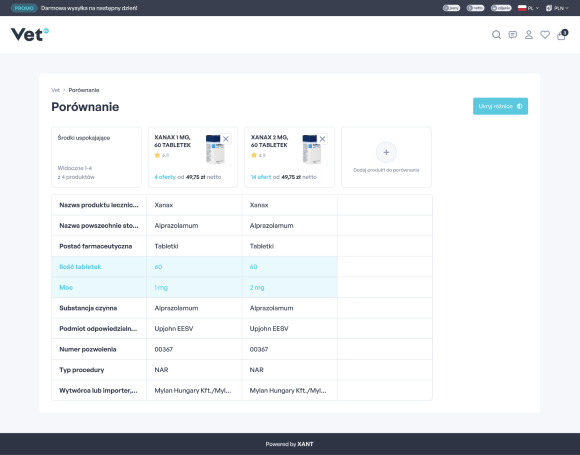580x455 pixels.
Task: Click Wytwórca lub importer row label
Action: pos(98,391)
